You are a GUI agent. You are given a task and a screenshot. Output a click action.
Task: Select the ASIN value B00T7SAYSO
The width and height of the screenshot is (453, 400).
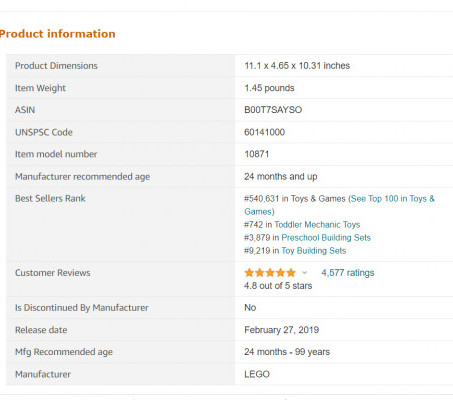(273, 110)
